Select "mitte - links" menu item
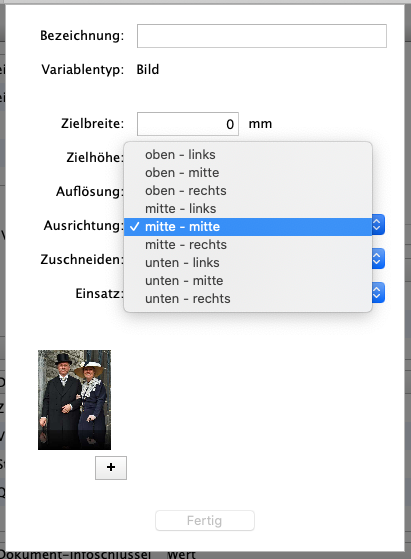411x559 pixels. tap(248, 209)
